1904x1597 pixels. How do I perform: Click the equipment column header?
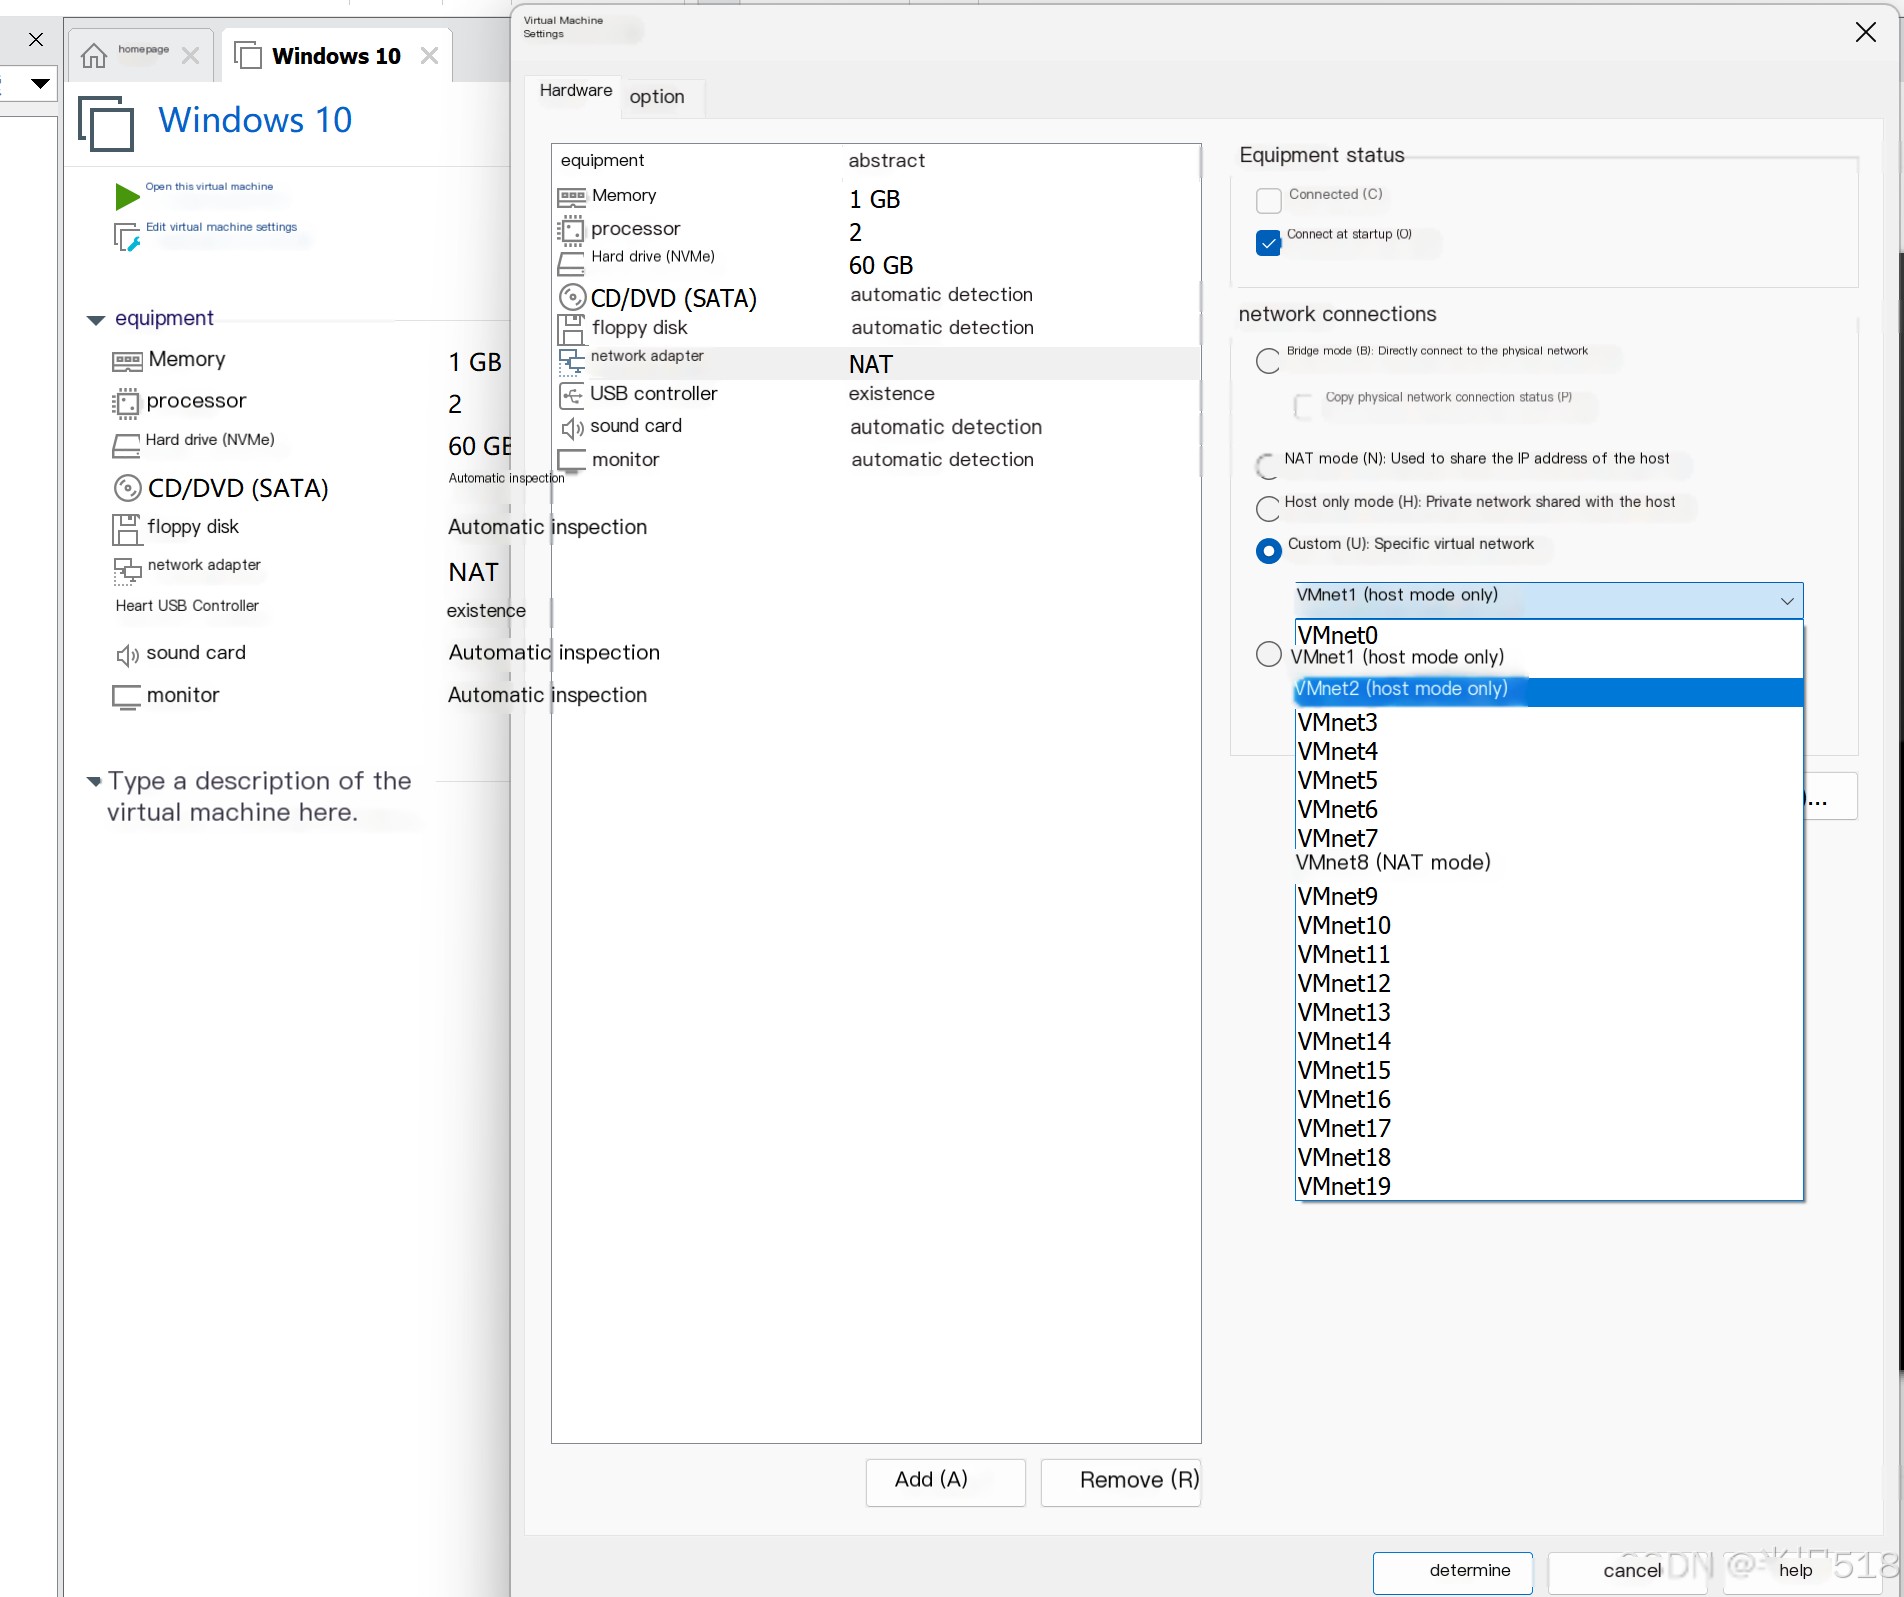click(602, 161)
